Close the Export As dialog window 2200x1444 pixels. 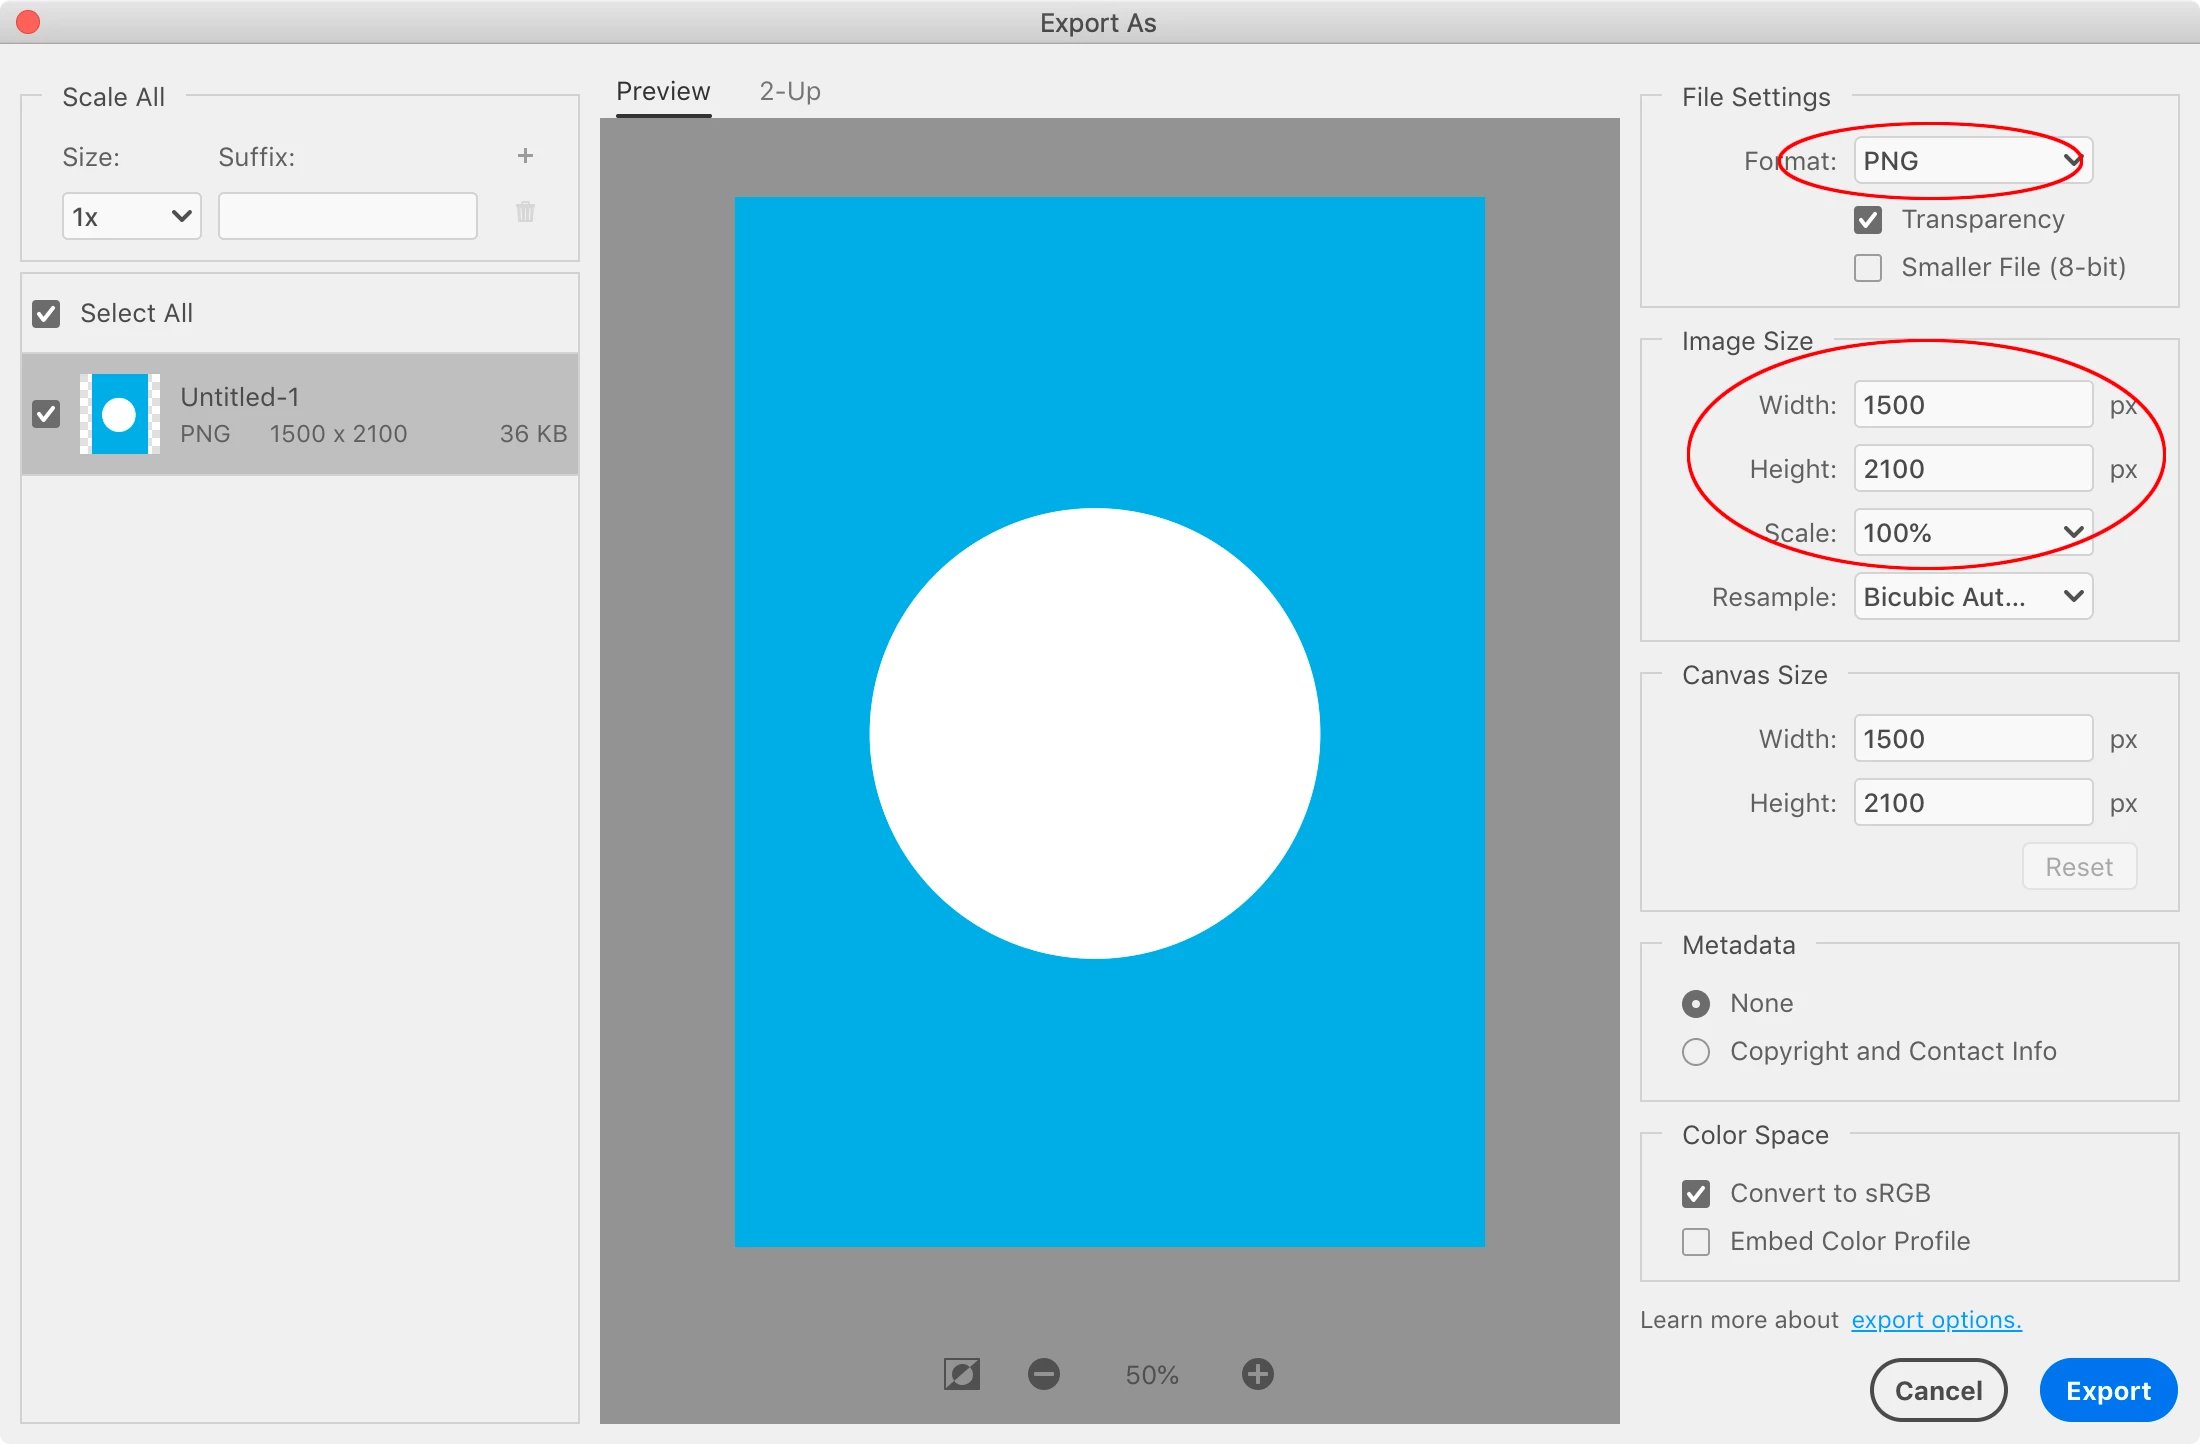pos(28,22)
